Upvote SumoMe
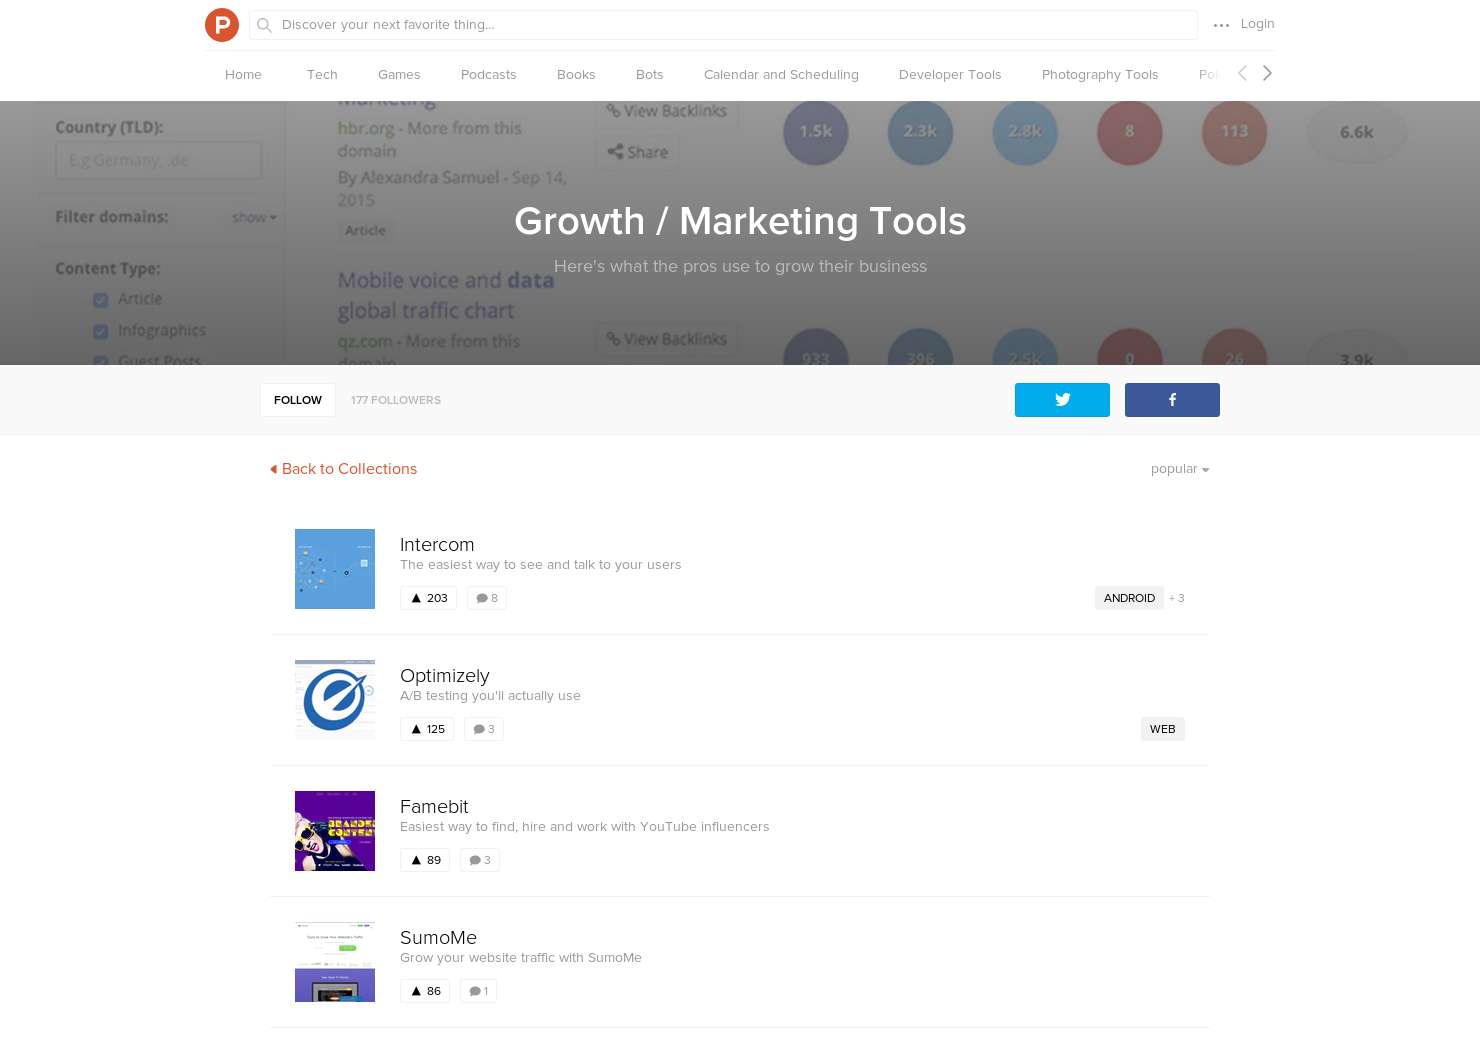Viewport: 1480px width, 1037px height. 424,990
